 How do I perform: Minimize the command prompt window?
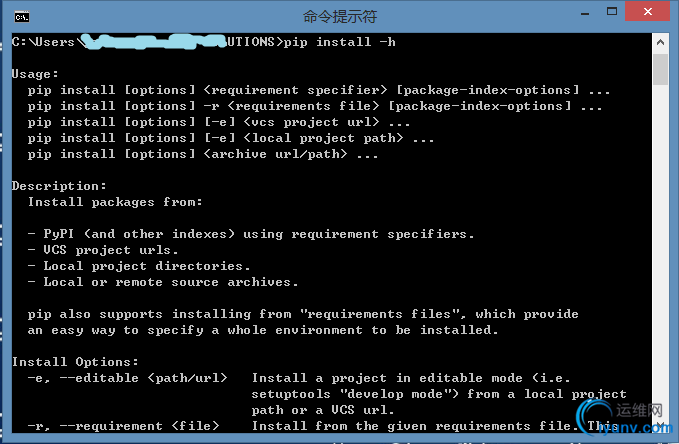tap(585, 13)
